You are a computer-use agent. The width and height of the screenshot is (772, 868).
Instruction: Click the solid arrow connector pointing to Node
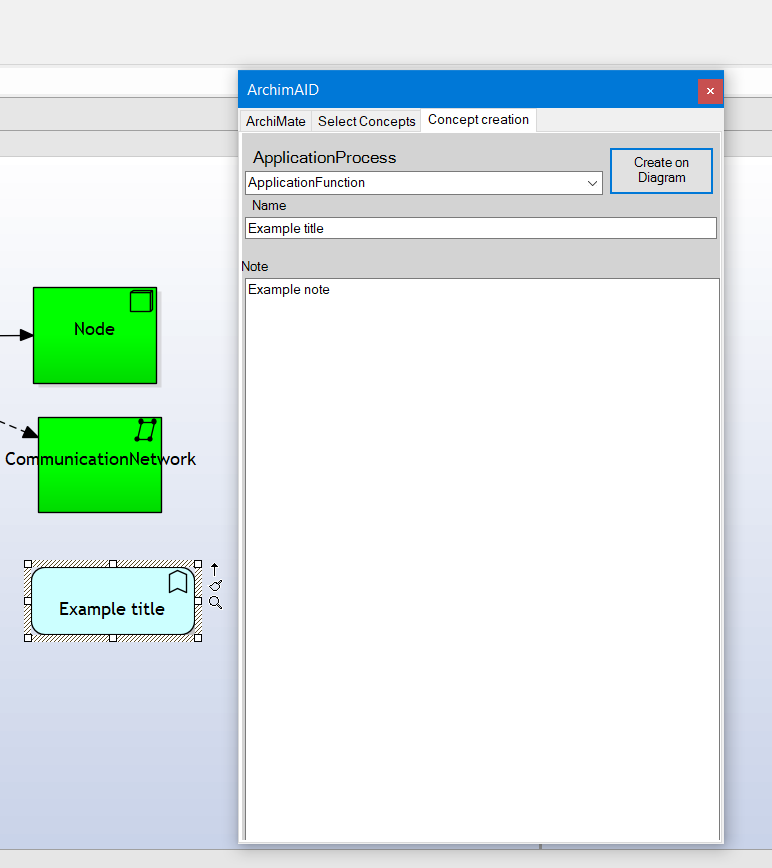(x=15, y=335)
